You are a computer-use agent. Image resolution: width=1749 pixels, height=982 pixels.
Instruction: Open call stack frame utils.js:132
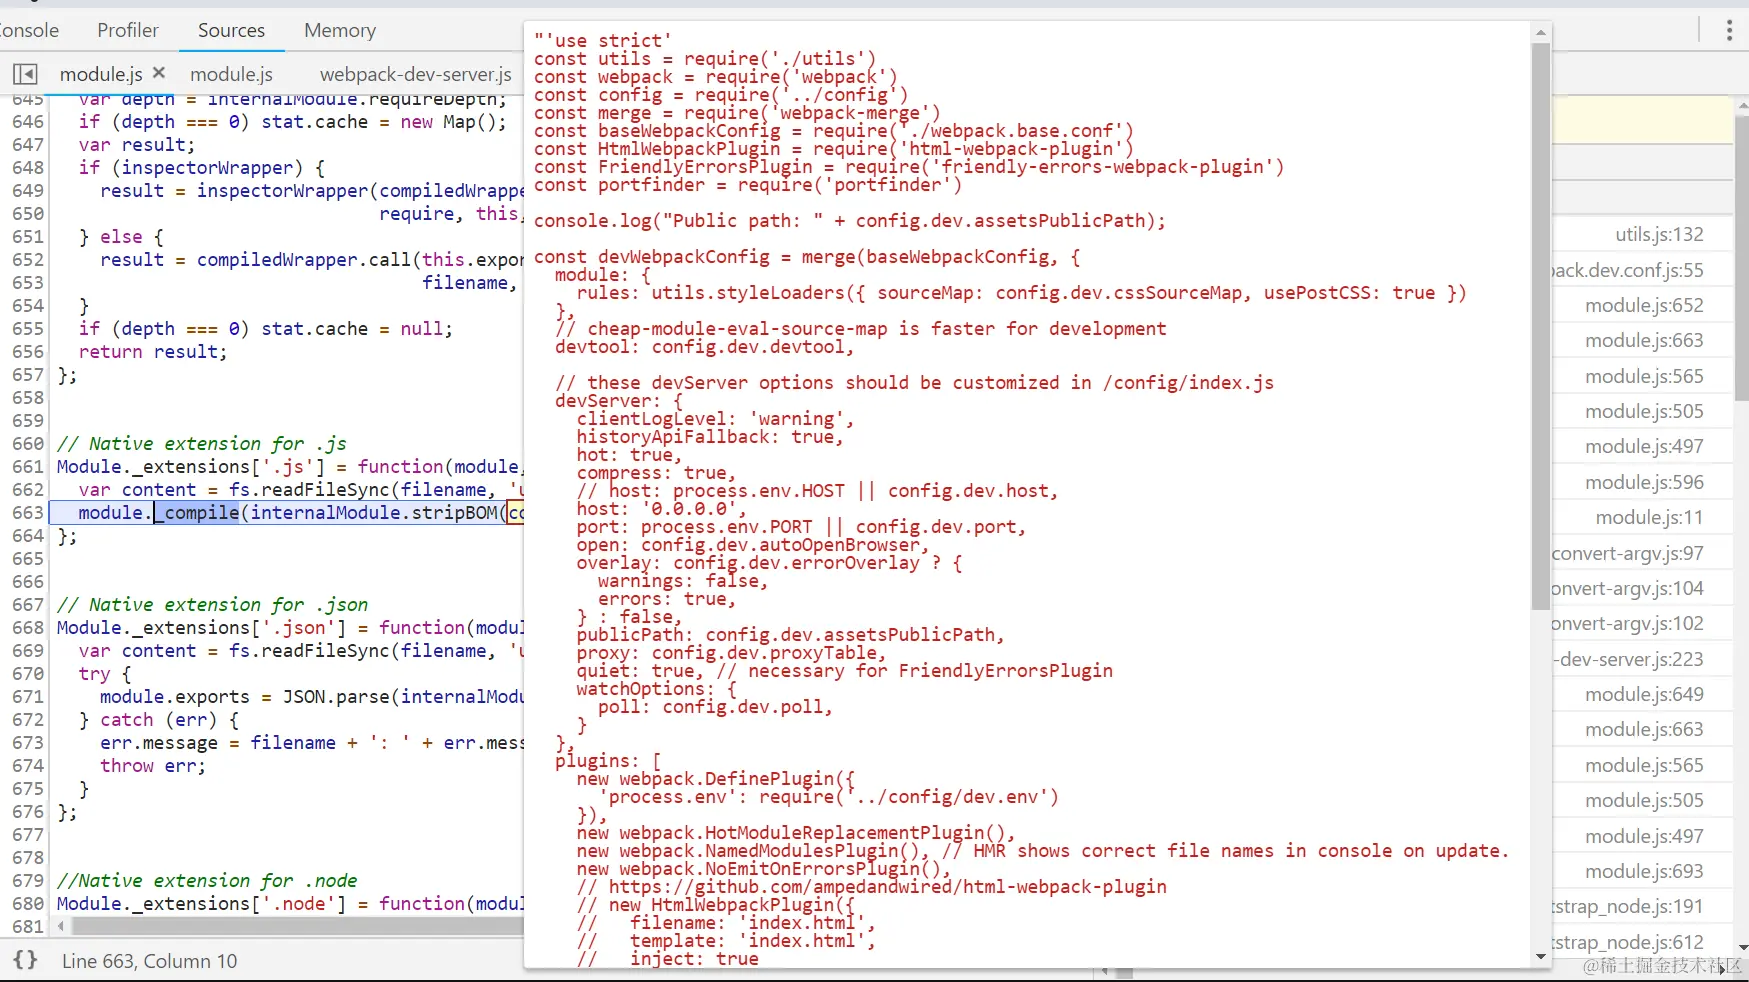(x=1659, y=234)
